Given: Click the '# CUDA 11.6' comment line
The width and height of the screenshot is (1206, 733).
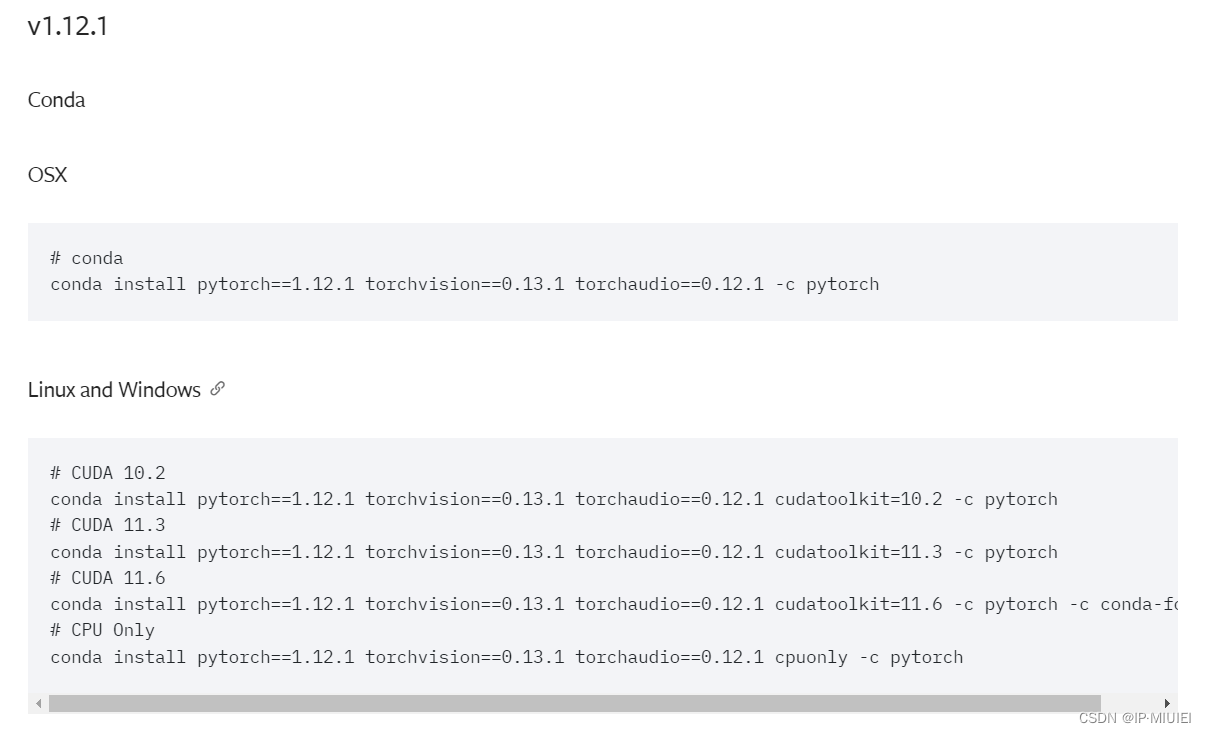Looking at the screenshot, I should pyautogui.click(x=108, y=578).
